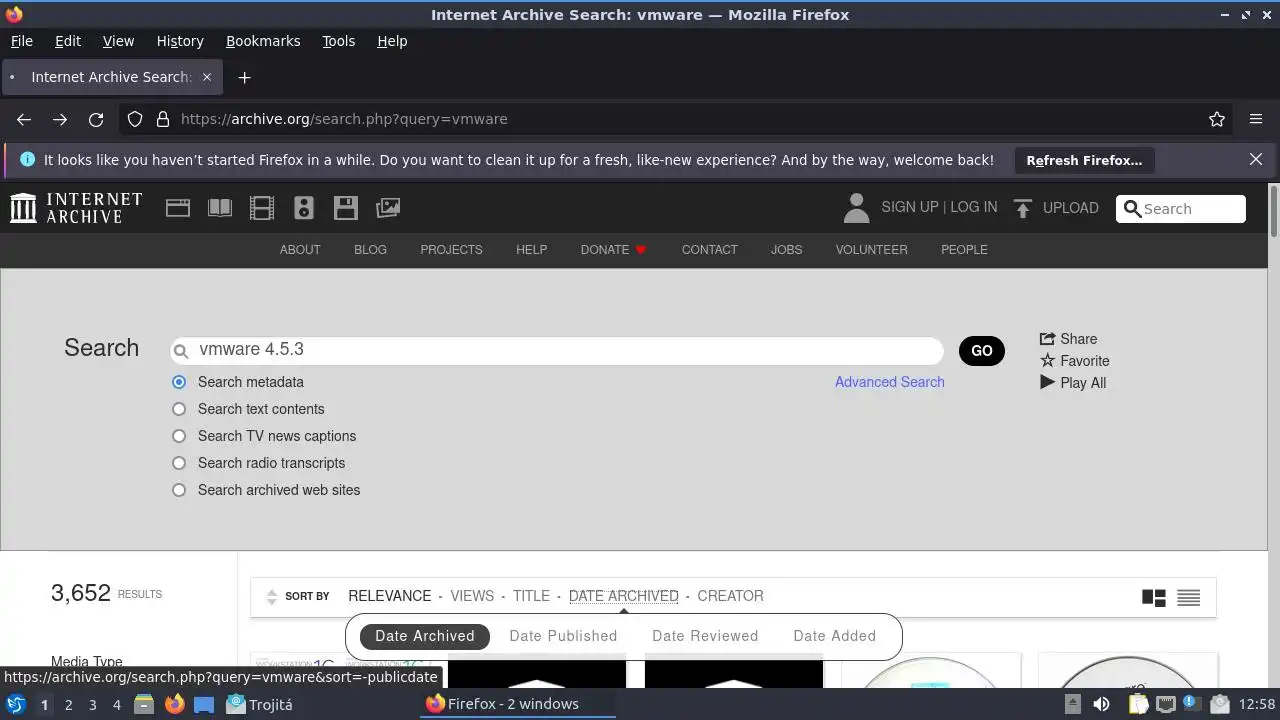Click the Internet Archive logo

(76, 208)
